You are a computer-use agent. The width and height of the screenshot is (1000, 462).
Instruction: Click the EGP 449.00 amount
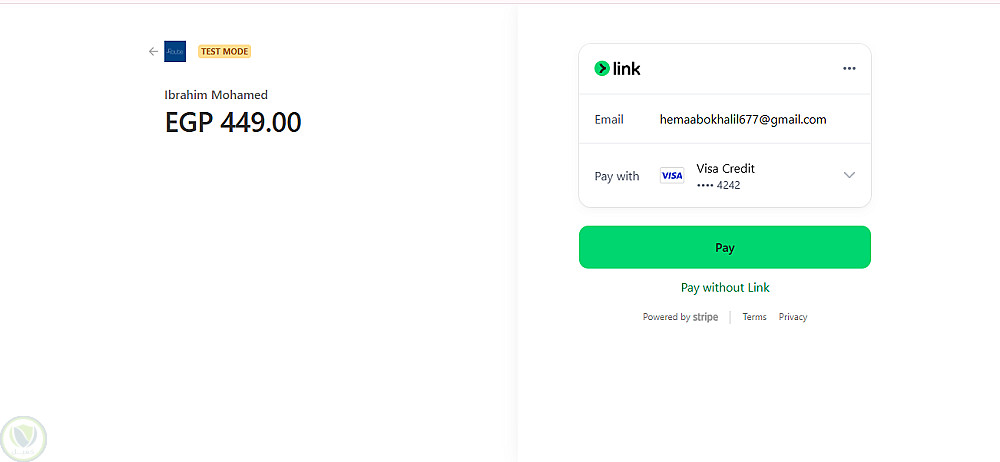[x=233, y=123]
